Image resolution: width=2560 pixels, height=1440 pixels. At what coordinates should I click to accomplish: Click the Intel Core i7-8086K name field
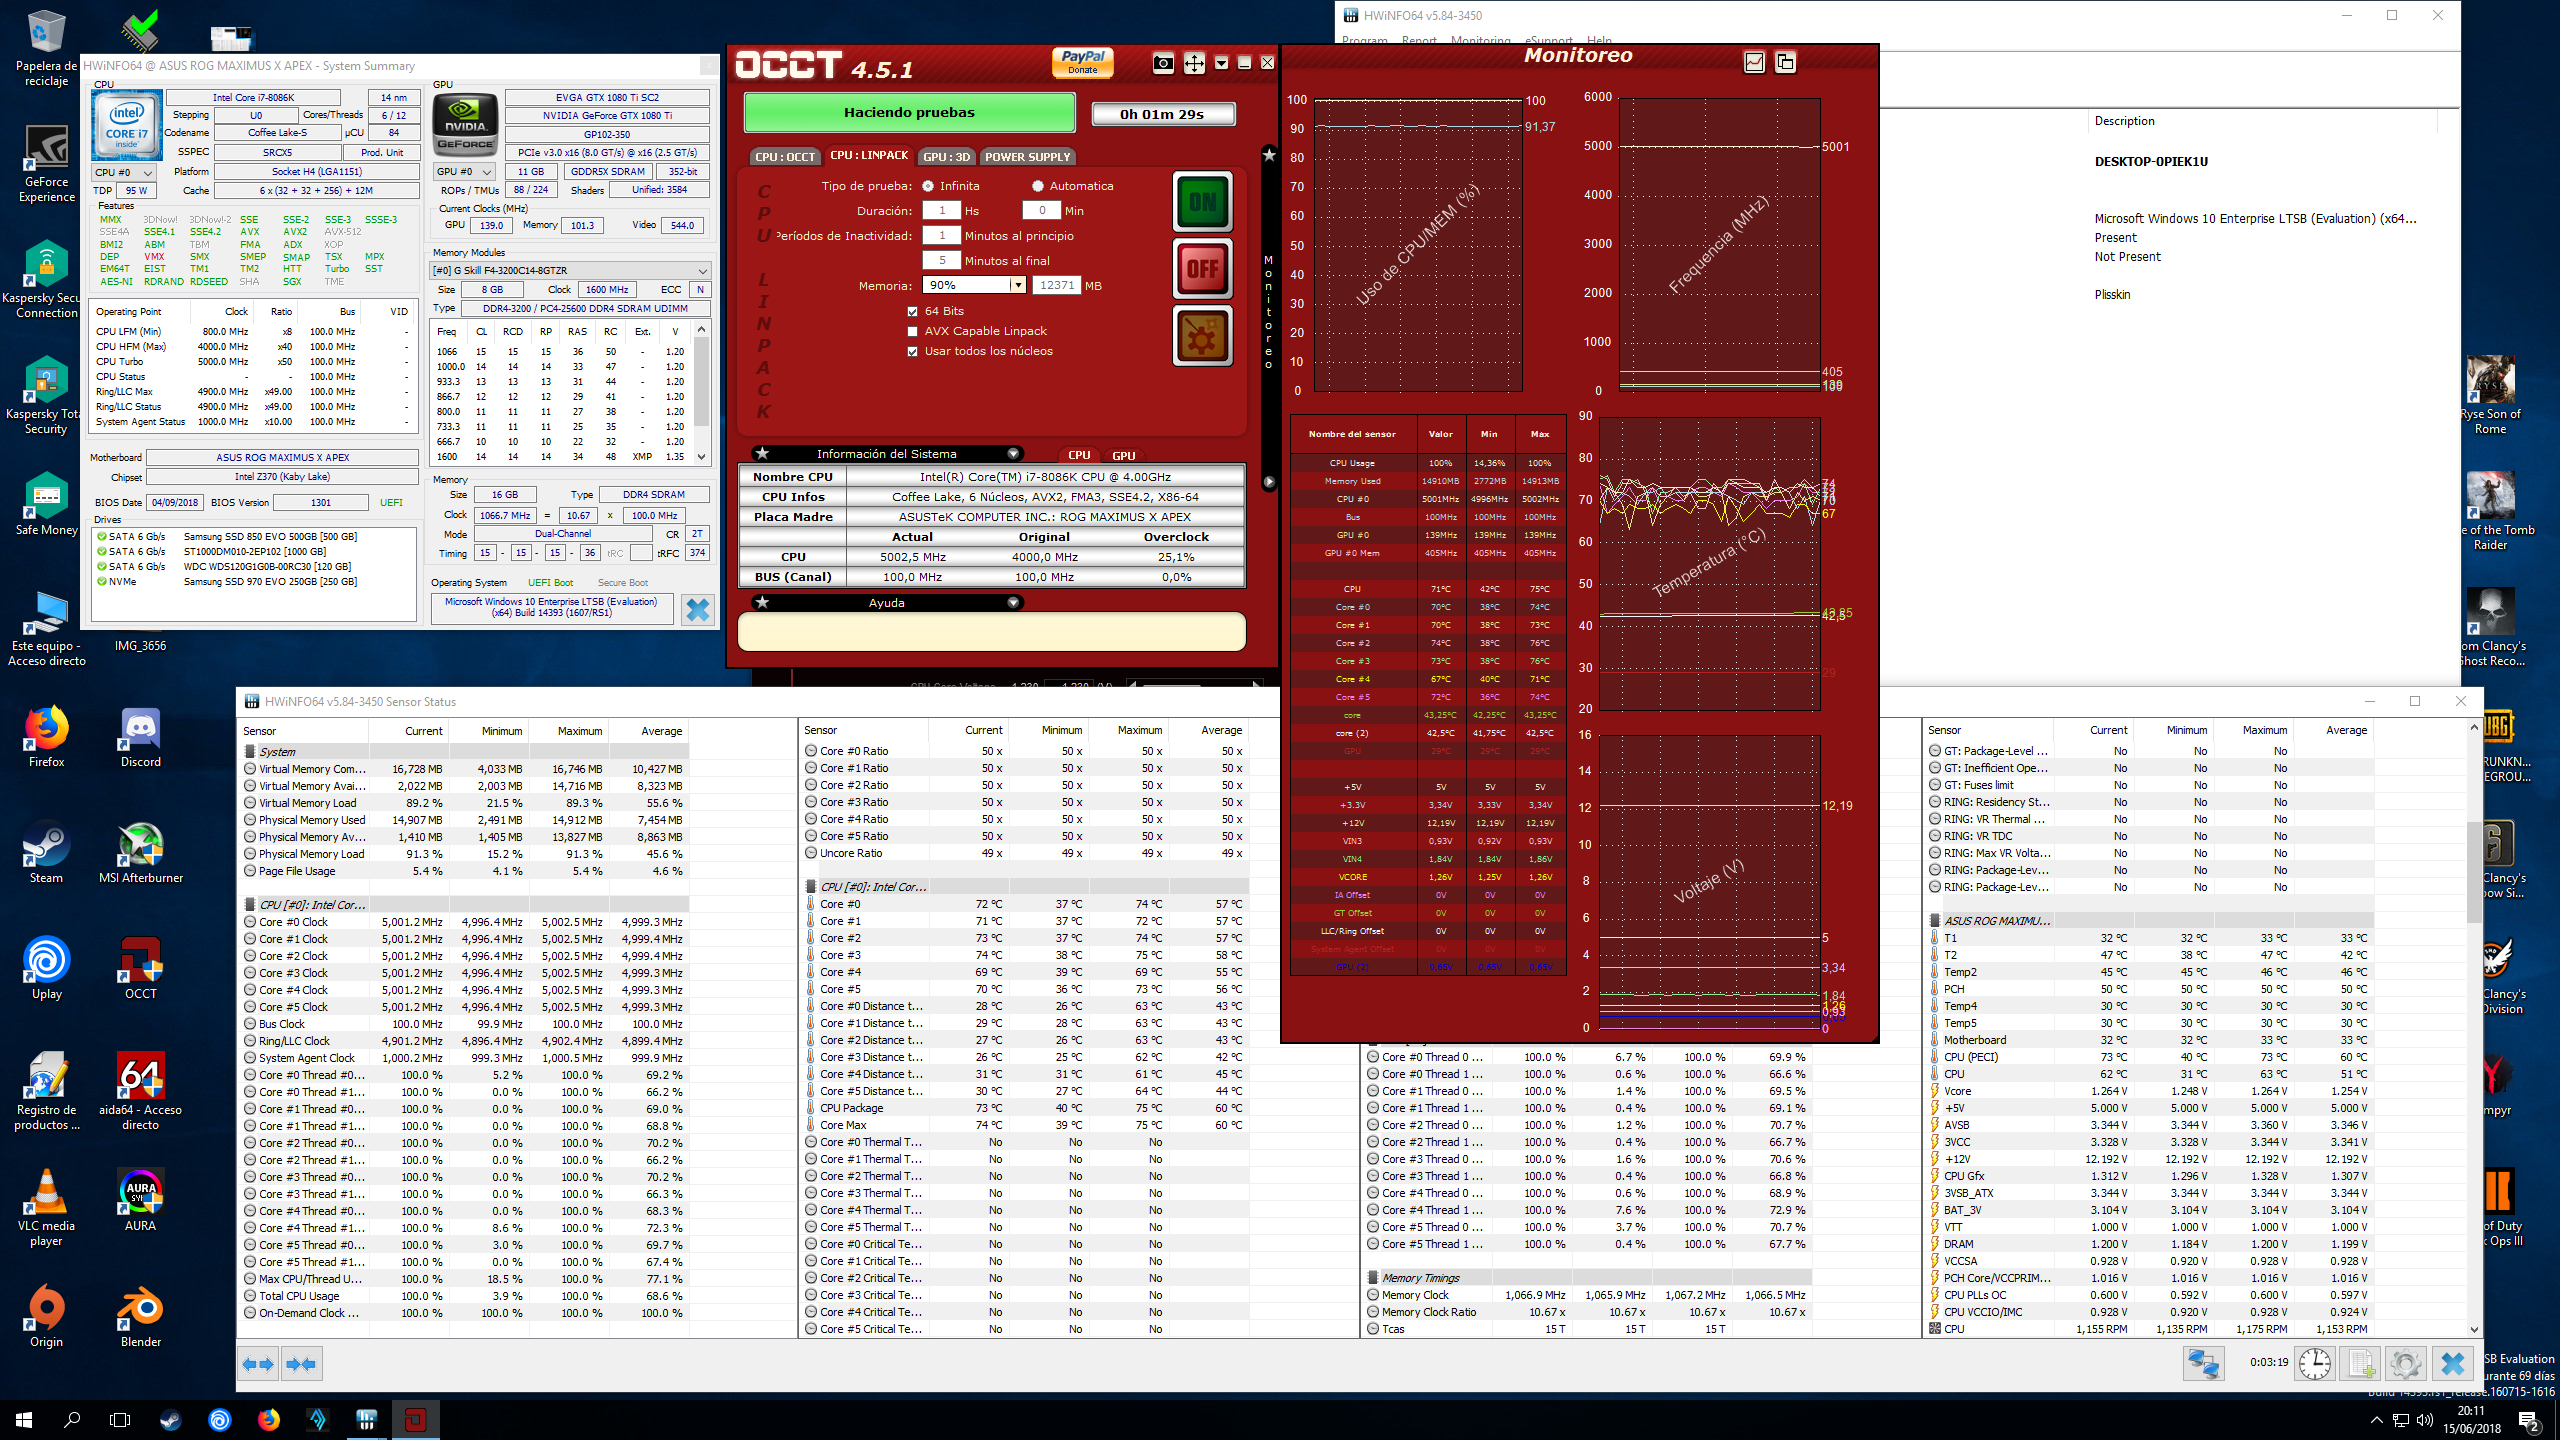[x=254, y=98]
